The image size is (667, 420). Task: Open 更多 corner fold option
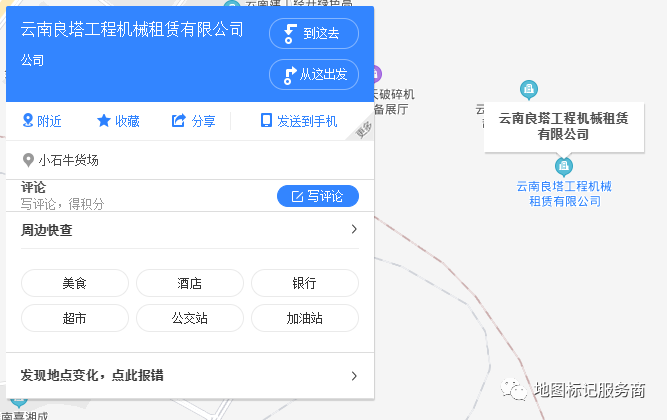[x=364, y=130]
